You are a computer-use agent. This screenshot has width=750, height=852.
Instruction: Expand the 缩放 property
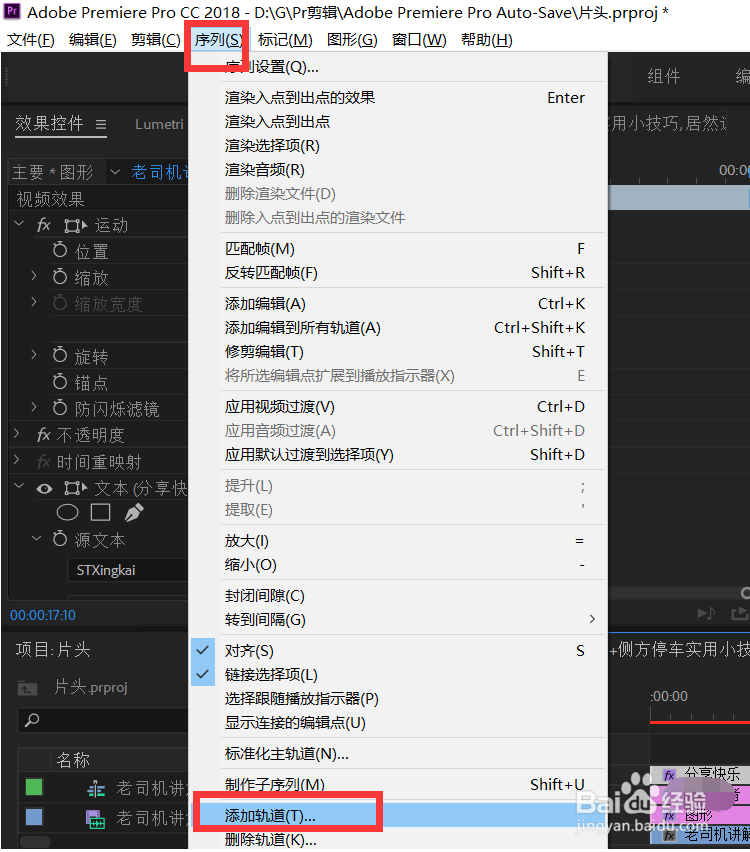point(34,276)
